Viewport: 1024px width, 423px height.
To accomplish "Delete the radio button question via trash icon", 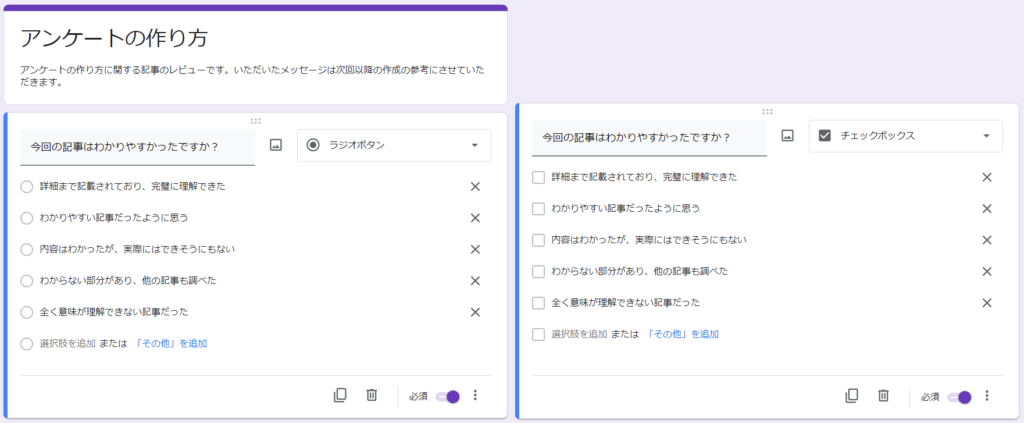I will [372, 395].
